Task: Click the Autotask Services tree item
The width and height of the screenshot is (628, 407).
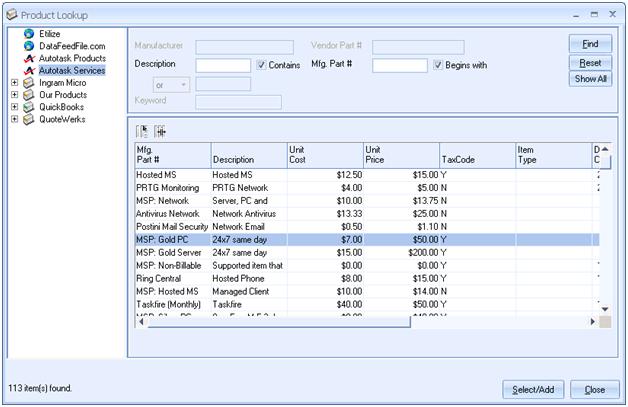Action: [72, 70]
